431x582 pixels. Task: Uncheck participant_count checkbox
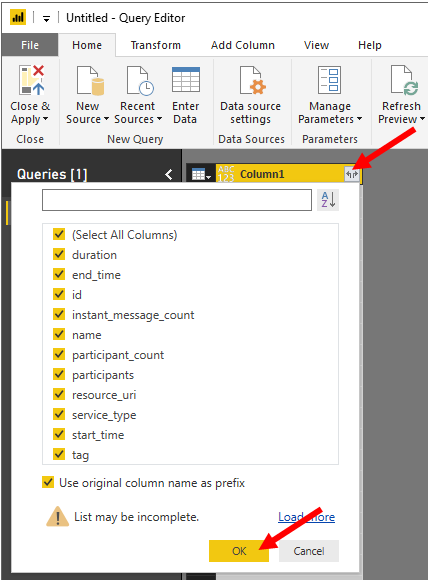coord(59,354)
